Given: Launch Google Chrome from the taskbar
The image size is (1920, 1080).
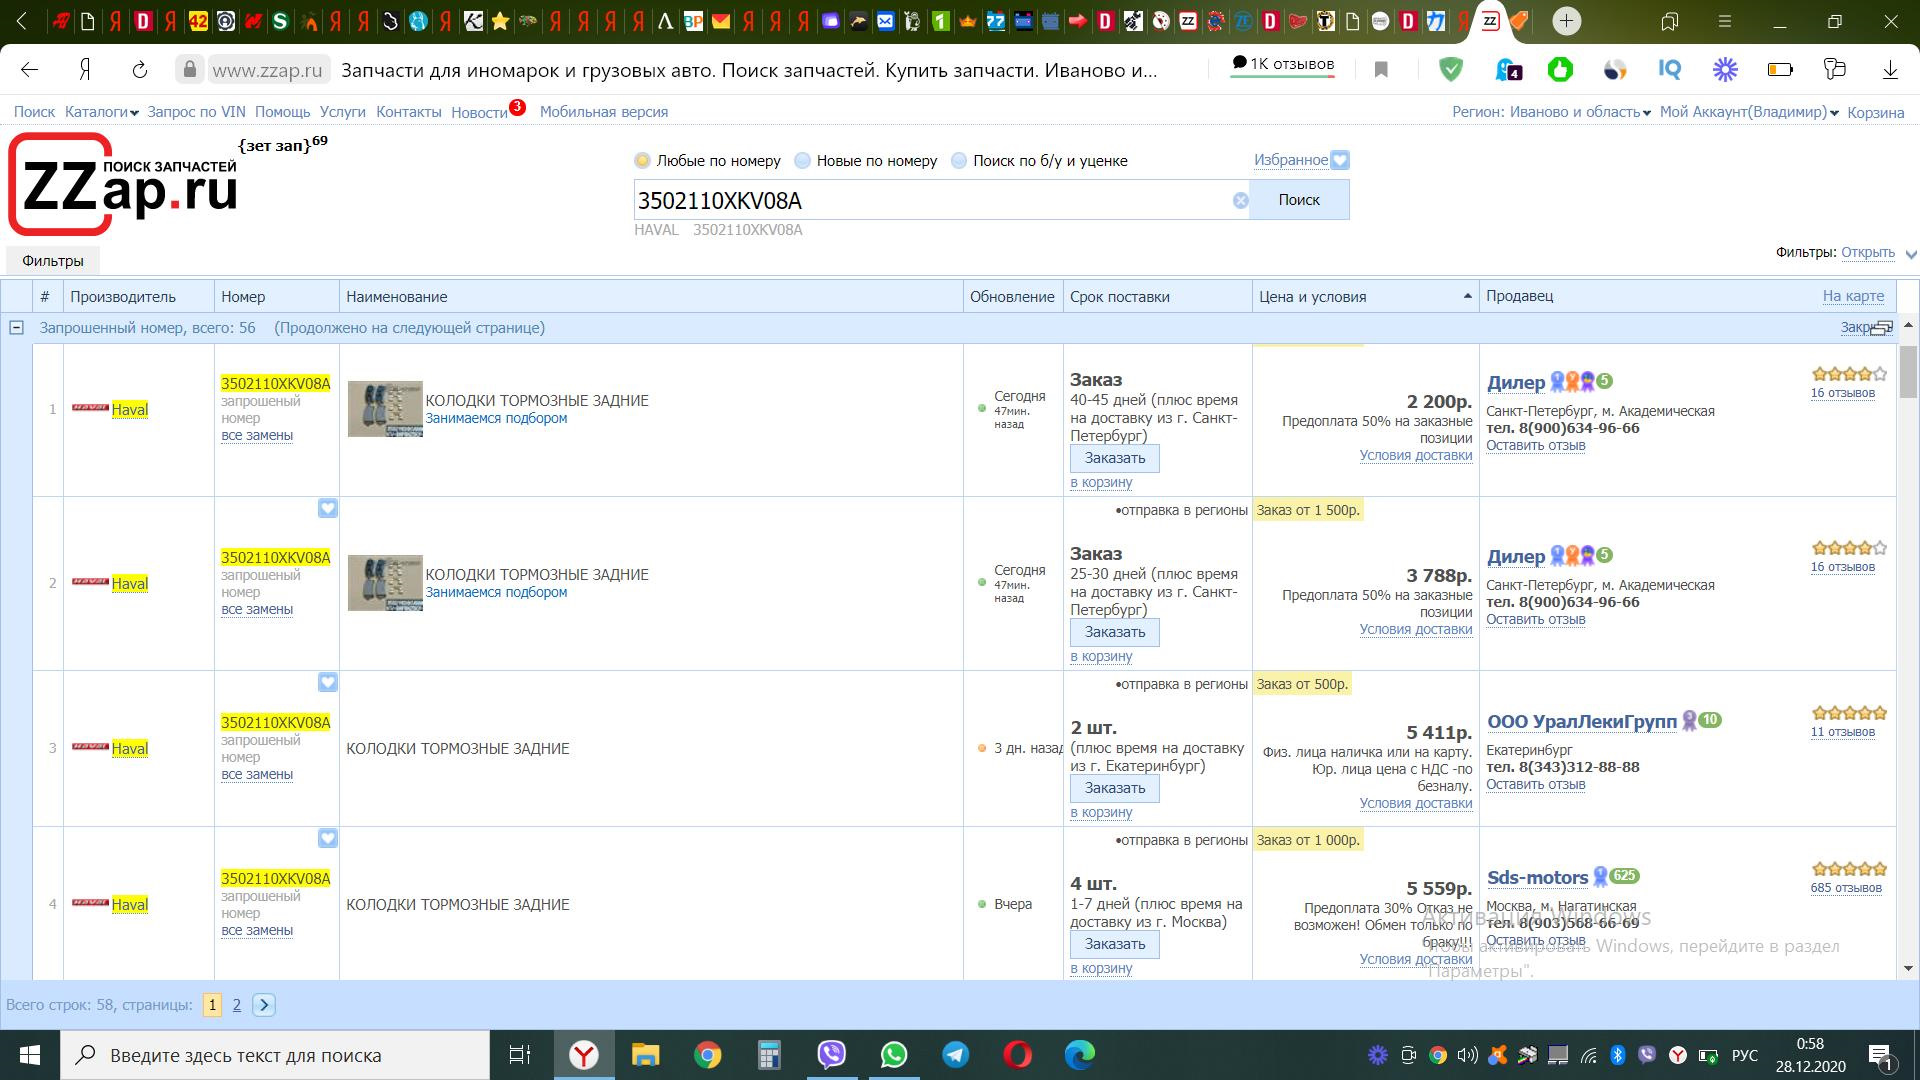Looking at the screenshot, I should coord(707,1055).
